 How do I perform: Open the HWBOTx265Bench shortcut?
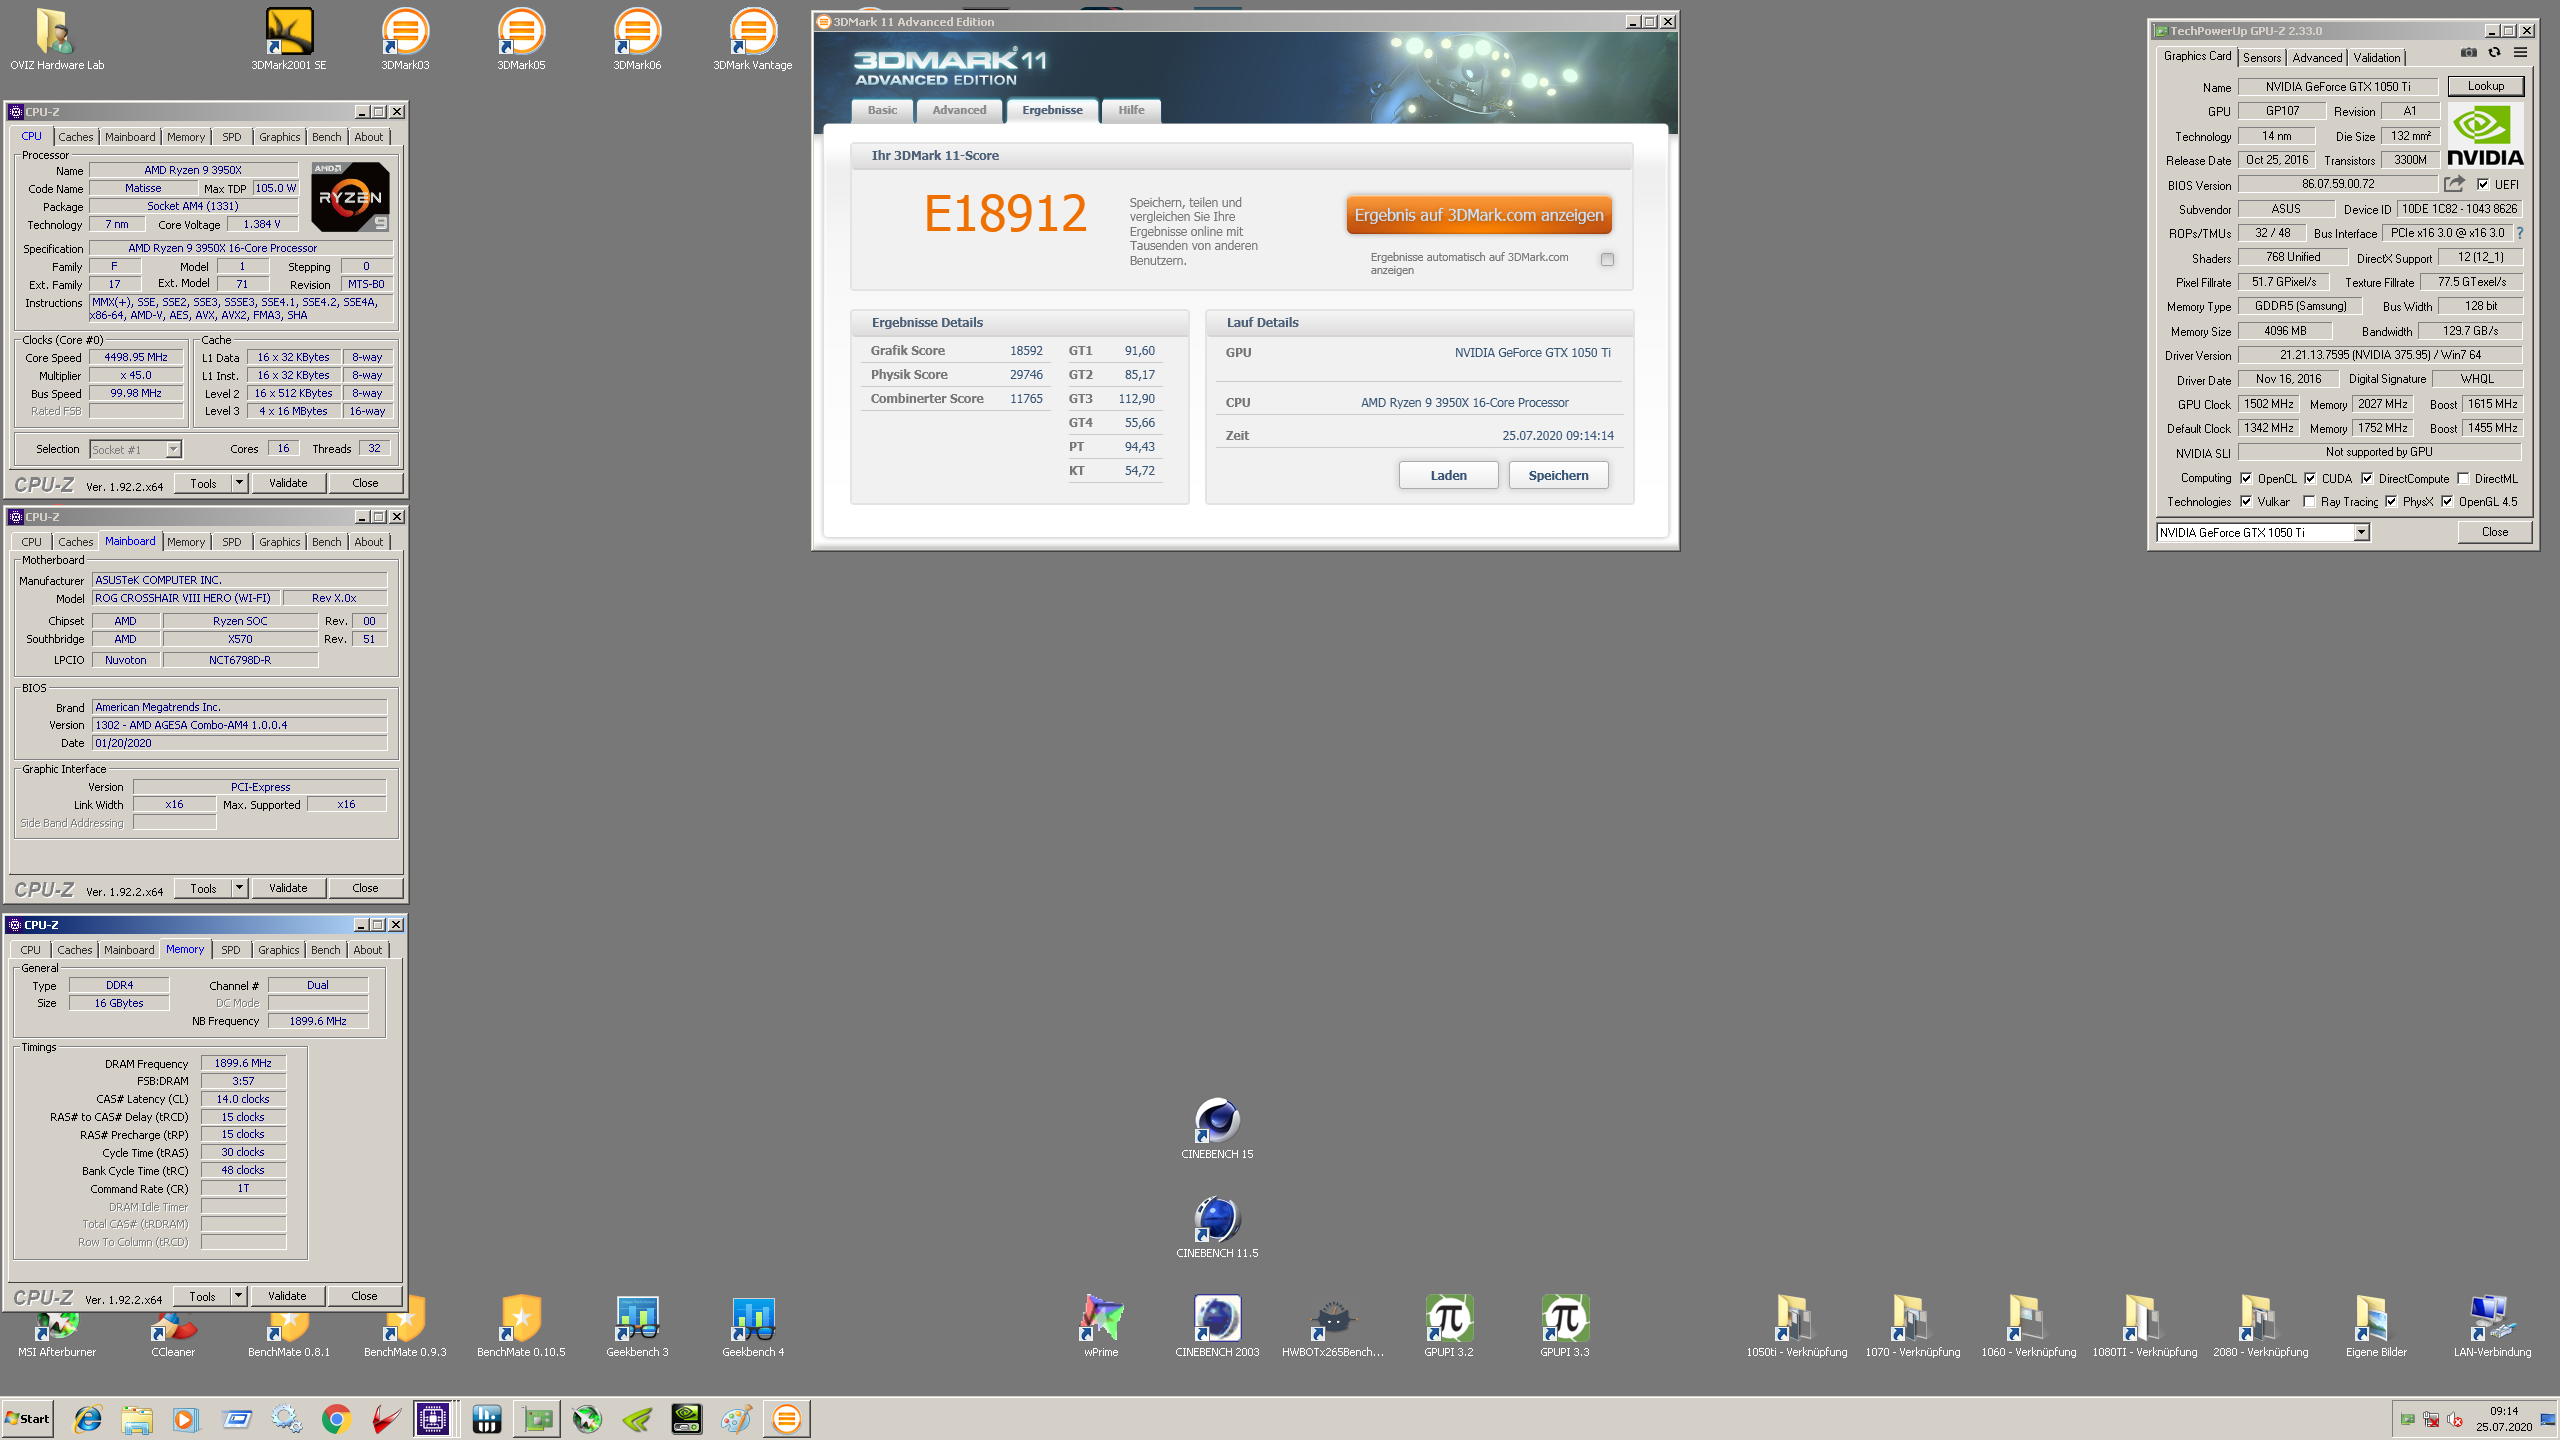pos(1333,1326)
